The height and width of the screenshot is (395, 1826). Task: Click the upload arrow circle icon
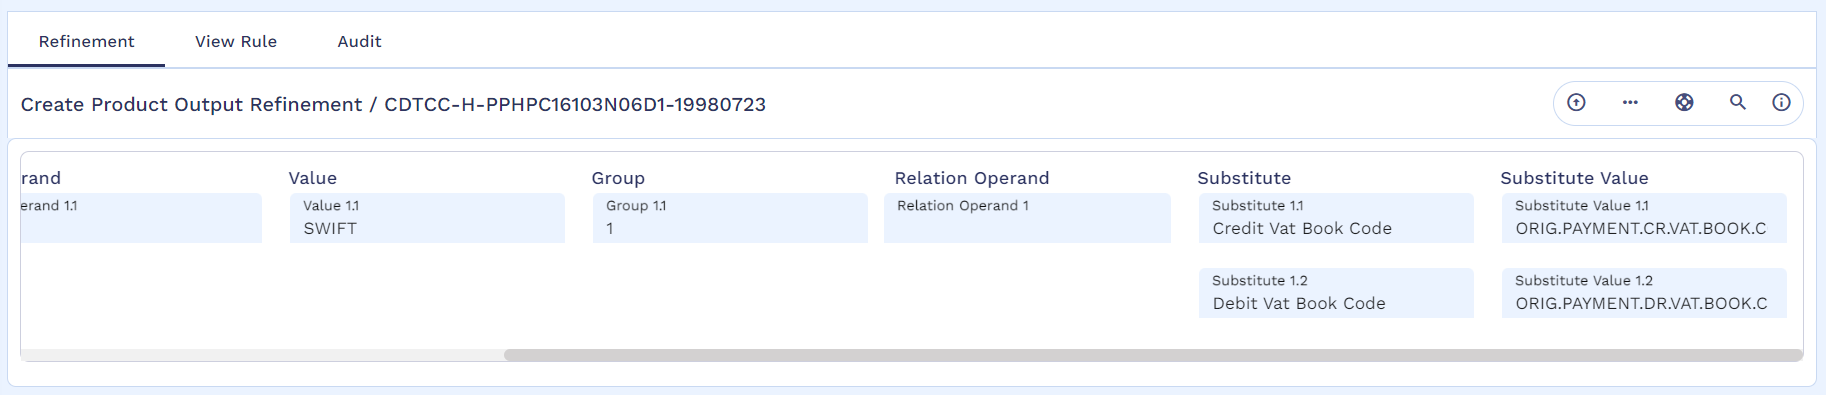click(x=1576, y=102)
